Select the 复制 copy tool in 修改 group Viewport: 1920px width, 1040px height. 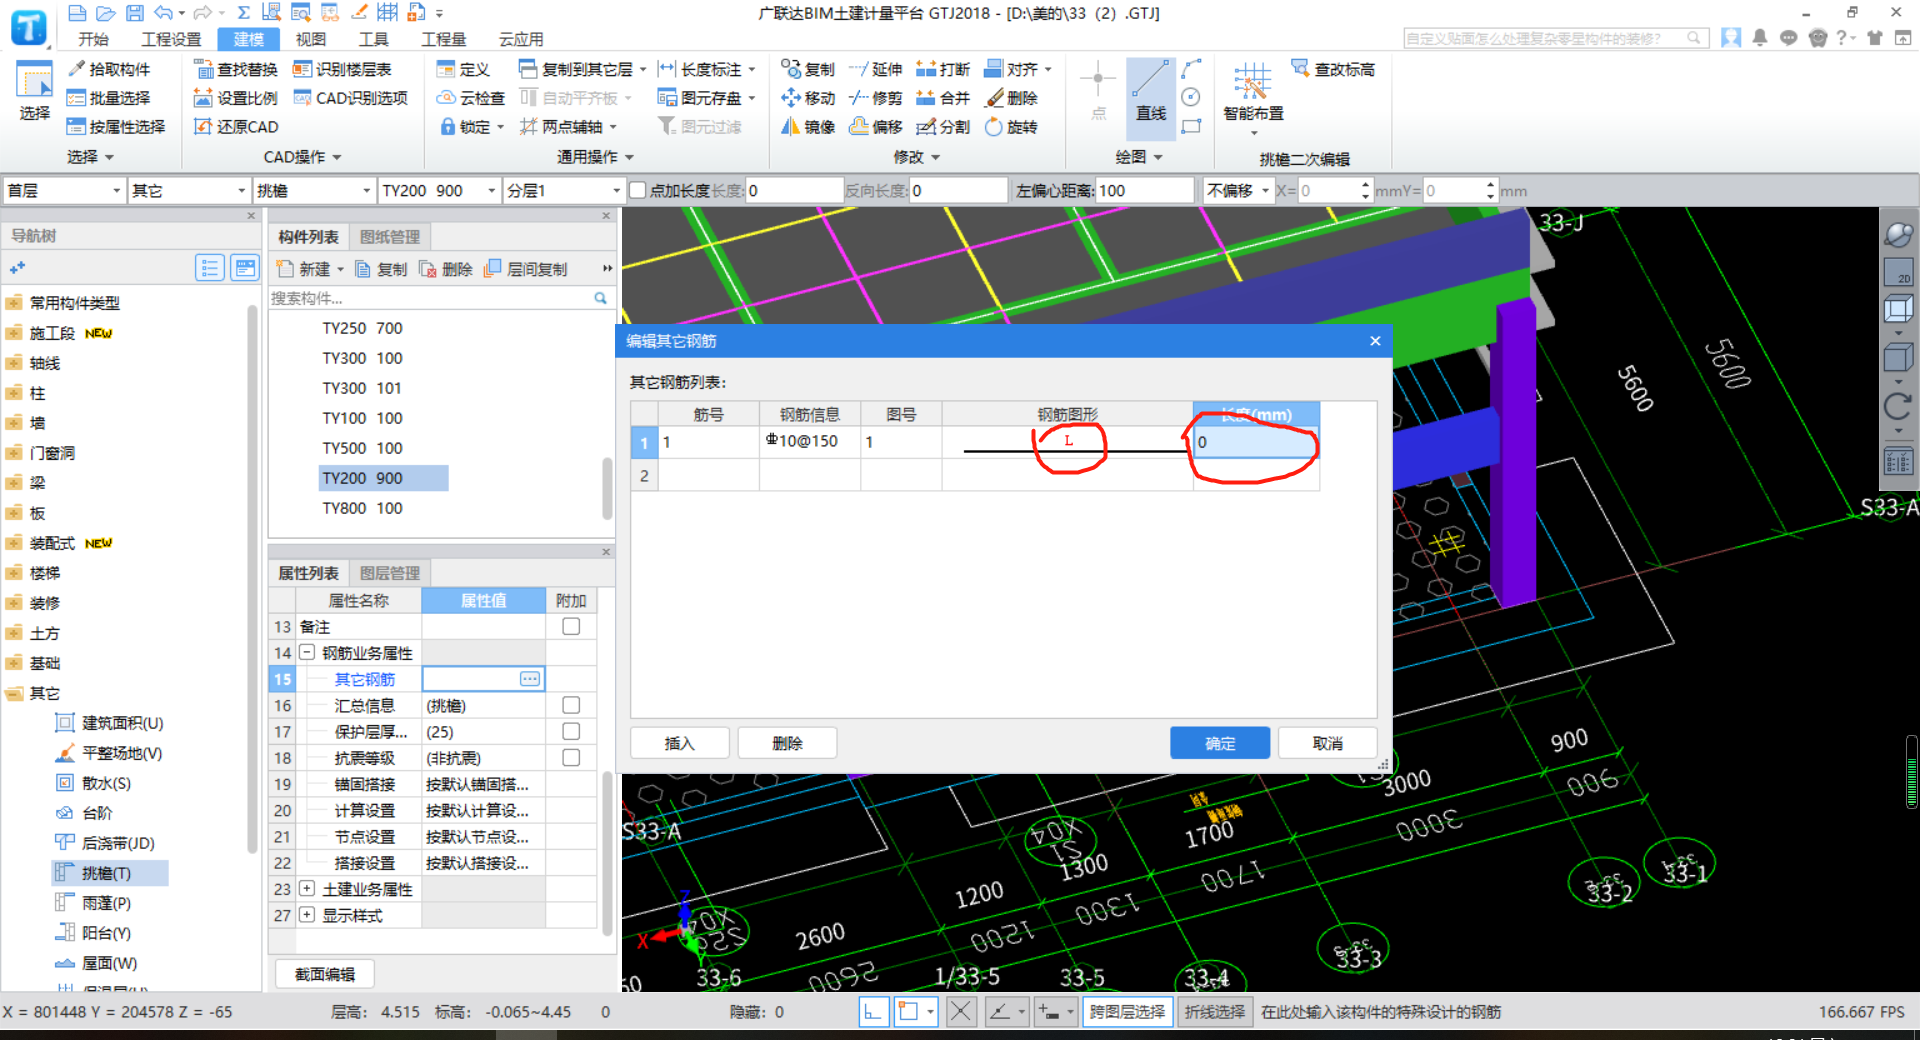point(808,69)
